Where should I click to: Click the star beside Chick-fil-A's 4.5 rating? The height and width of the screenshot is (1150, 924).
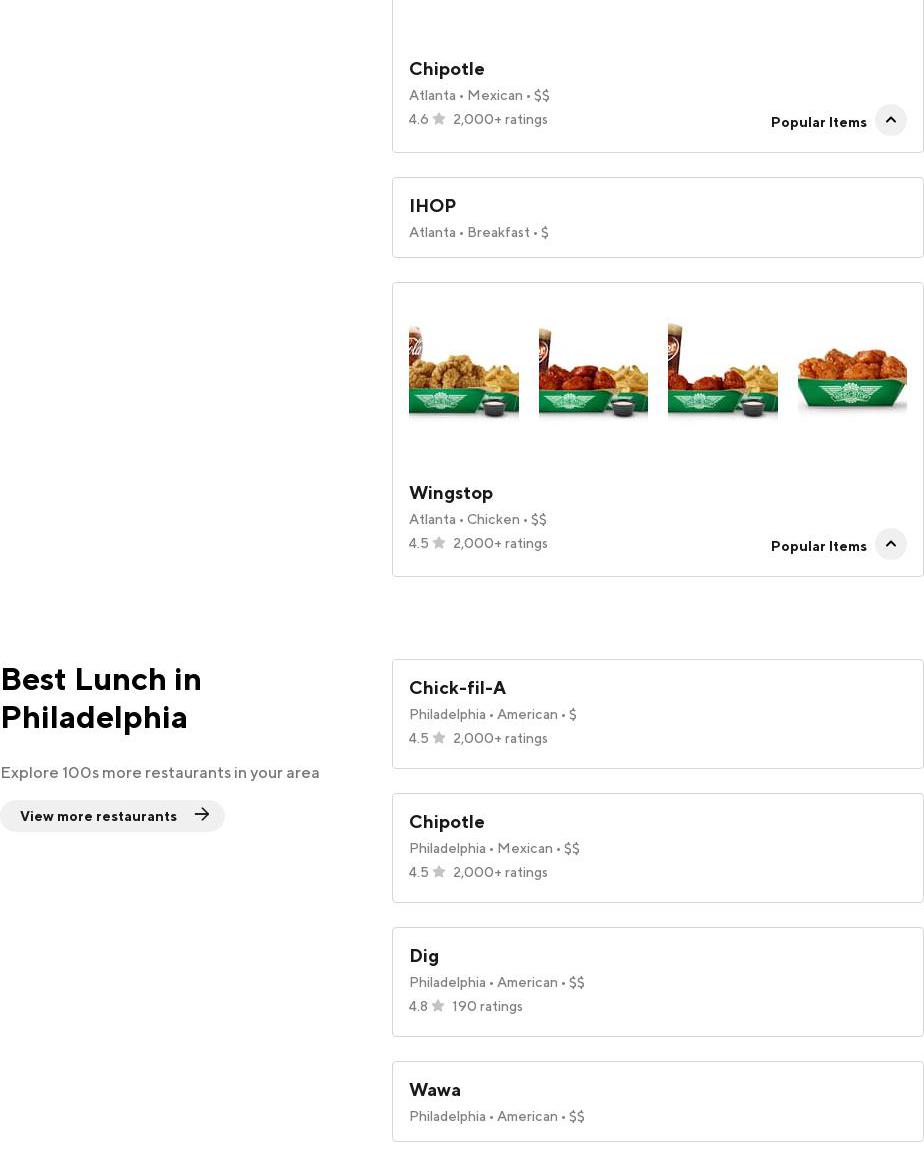(439, 738)
